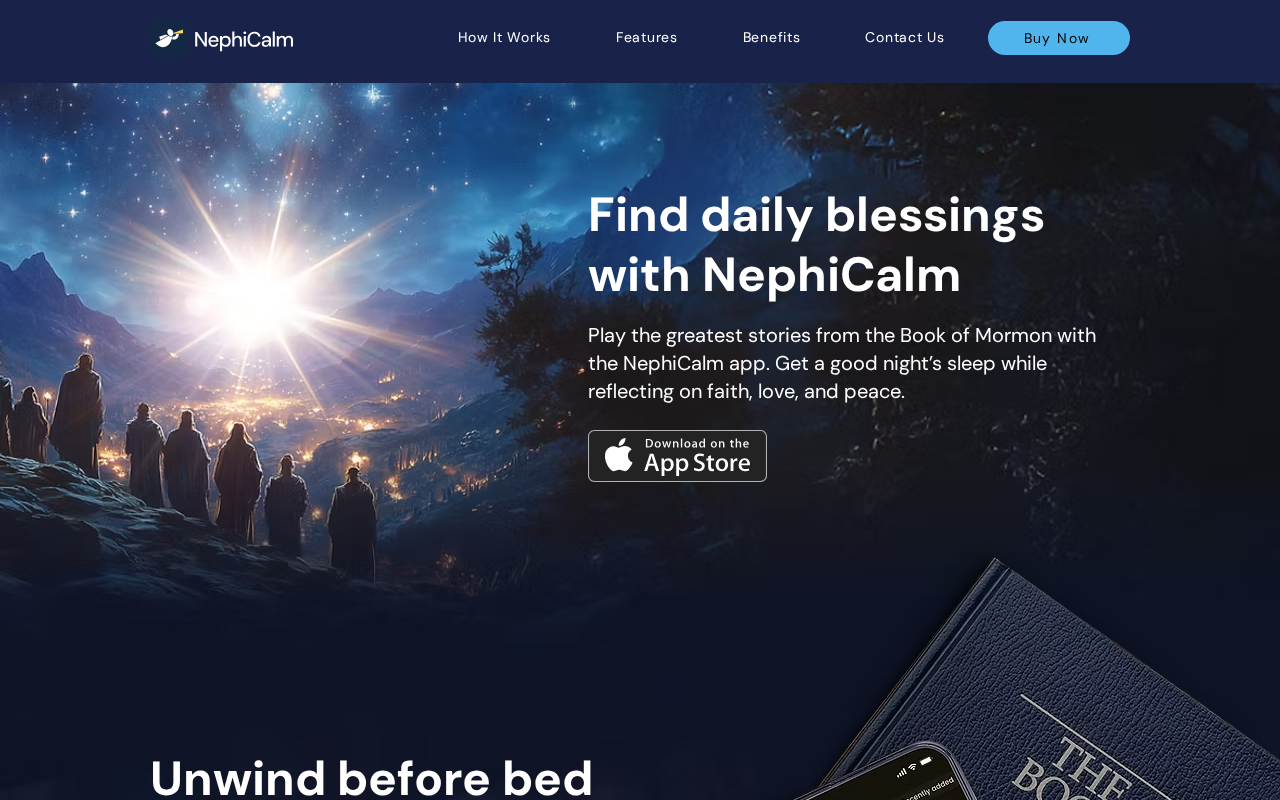
Task: Open the Contact Us page
Action: [x=904, y=38]
